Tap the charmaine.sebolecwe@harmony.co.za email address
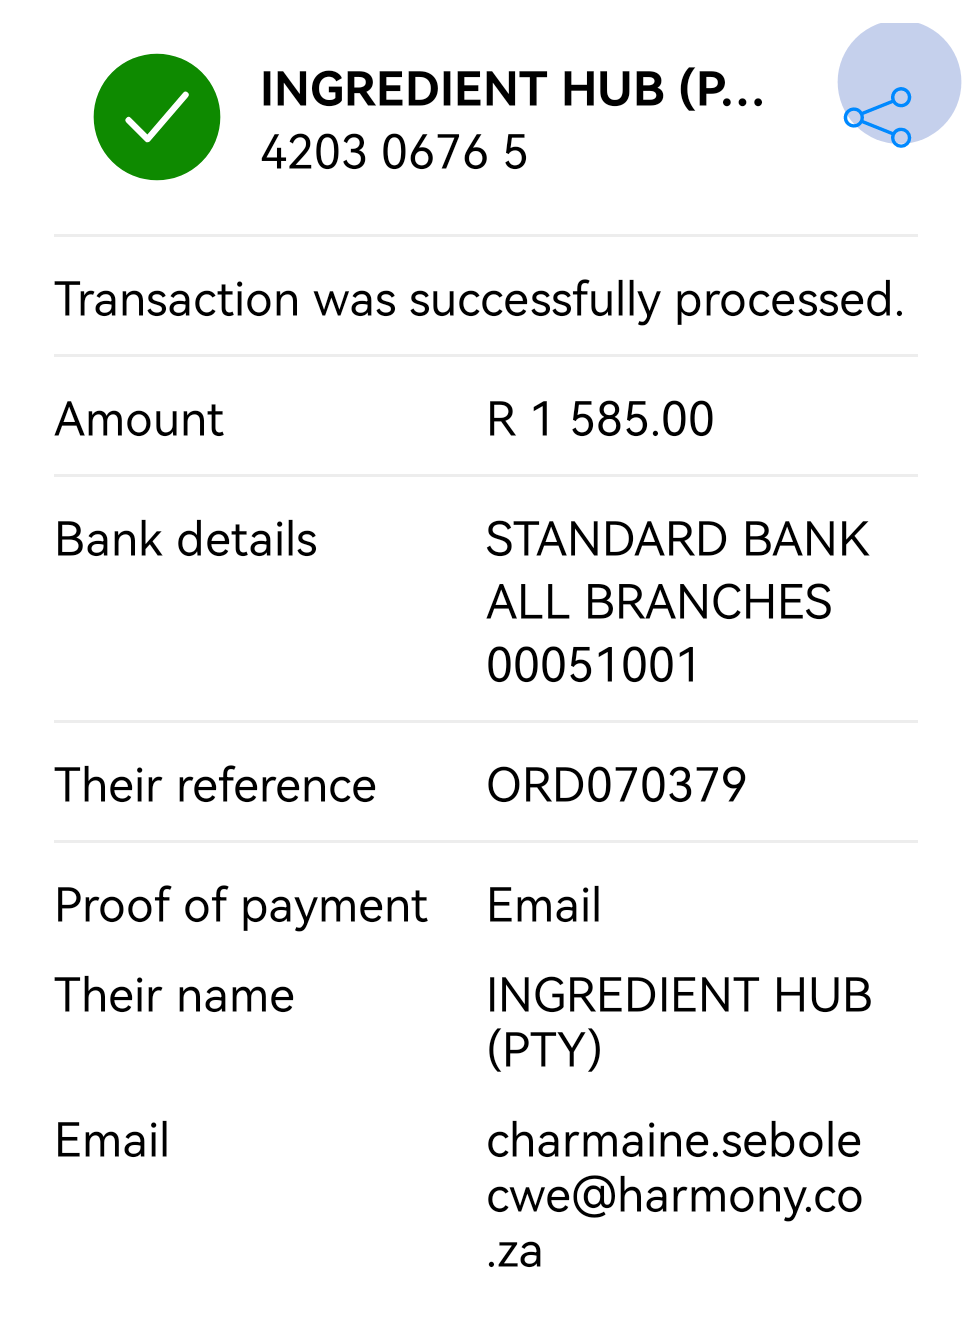Image resolution: width=972 pixels, height=1332 pixels. point(674,1195)
